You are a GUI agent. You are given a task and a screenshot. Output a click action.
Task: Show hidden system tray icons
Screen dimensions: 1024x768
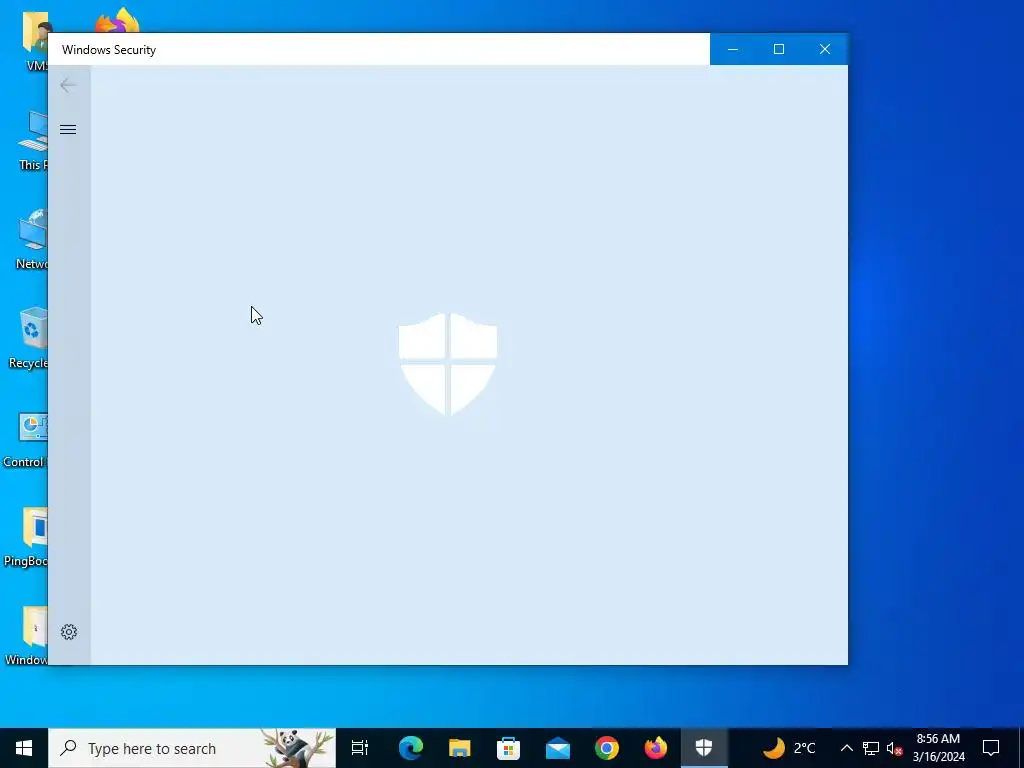[x=846, y=748]
